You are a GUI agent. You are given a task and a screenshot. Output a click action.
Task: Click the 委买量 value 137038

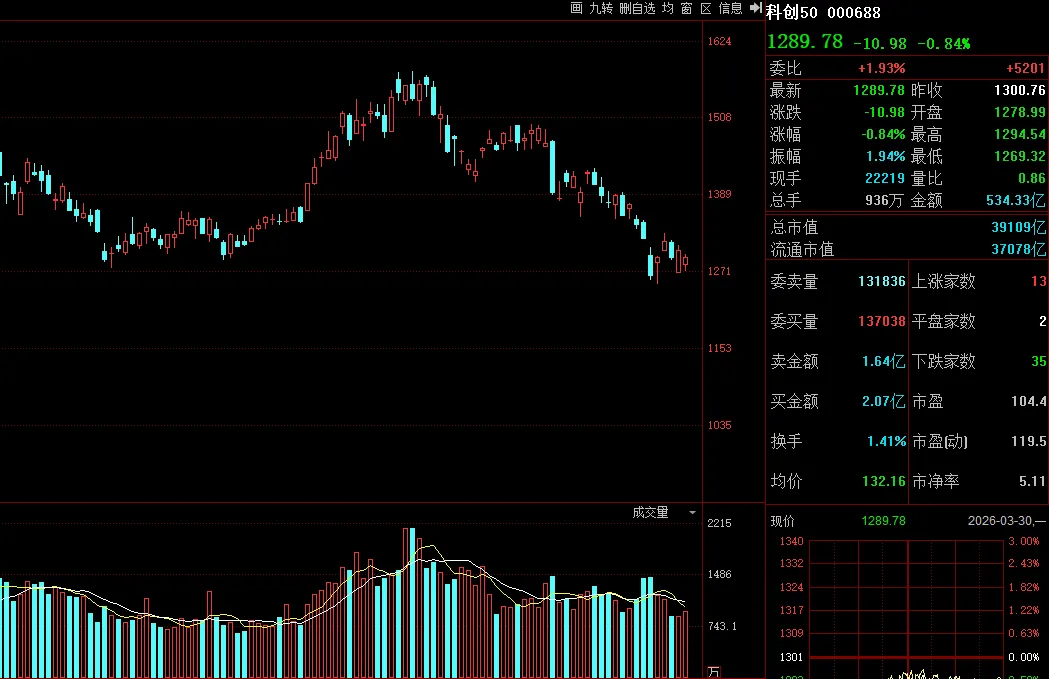click(882, 322)
